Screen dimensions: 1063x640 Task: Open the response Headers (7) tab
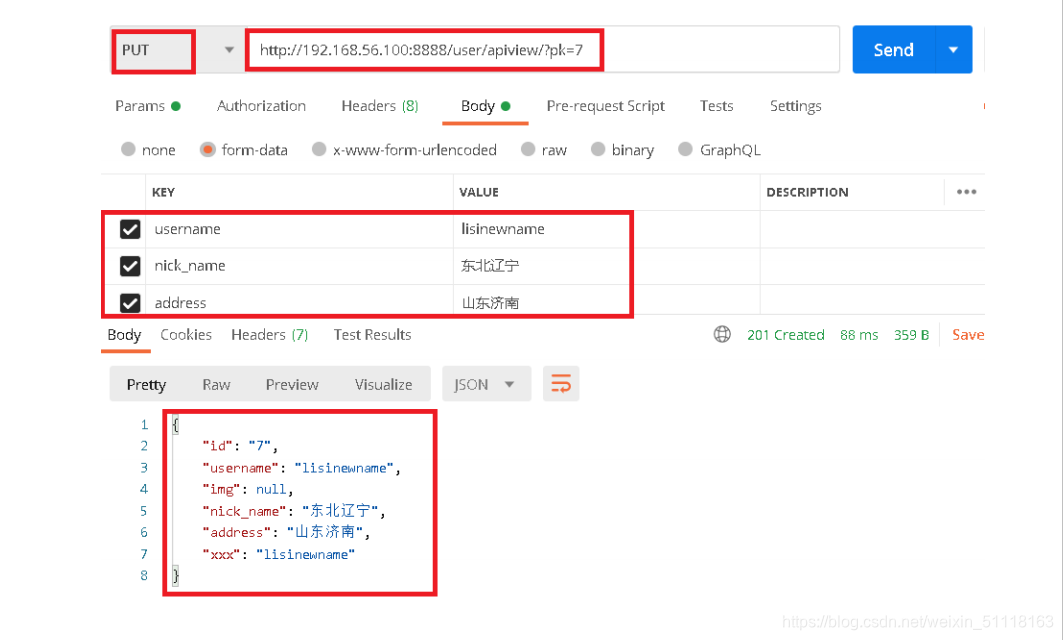270,335
